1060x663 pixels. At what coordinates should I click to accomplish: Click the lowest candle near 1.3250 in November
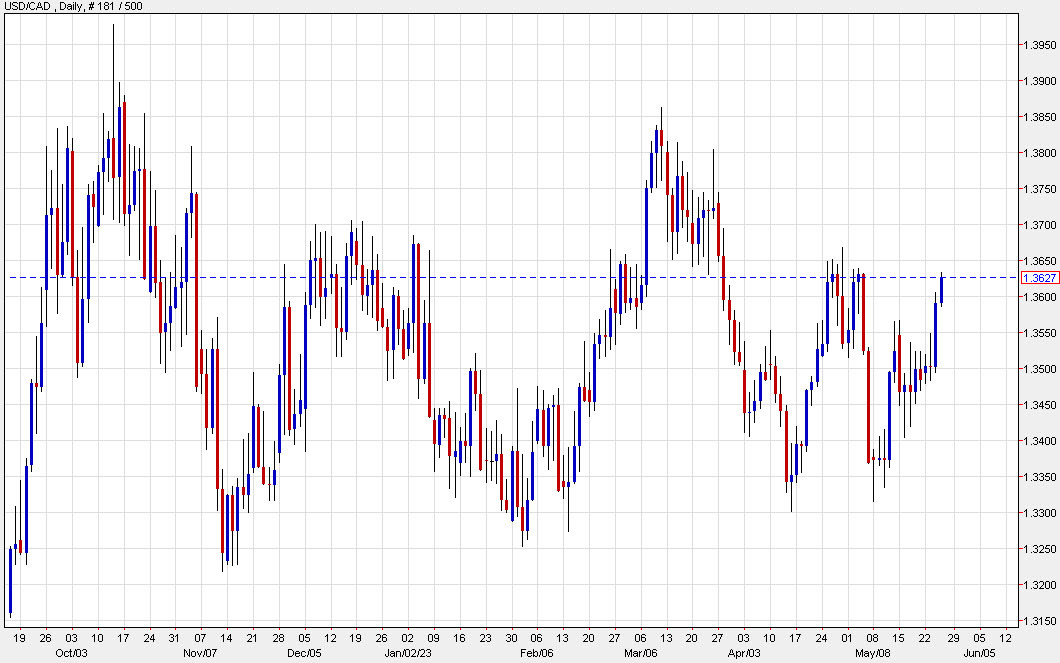[x=224, y=530]
